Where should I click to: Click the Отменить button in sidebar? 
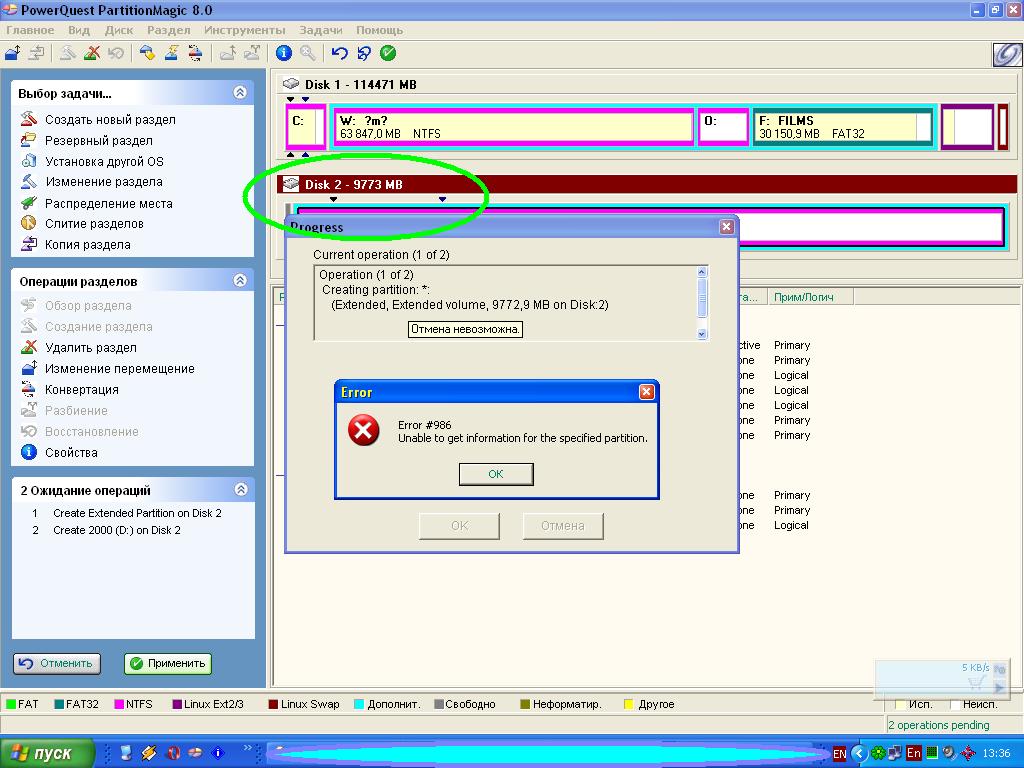(x=57, y=664)
